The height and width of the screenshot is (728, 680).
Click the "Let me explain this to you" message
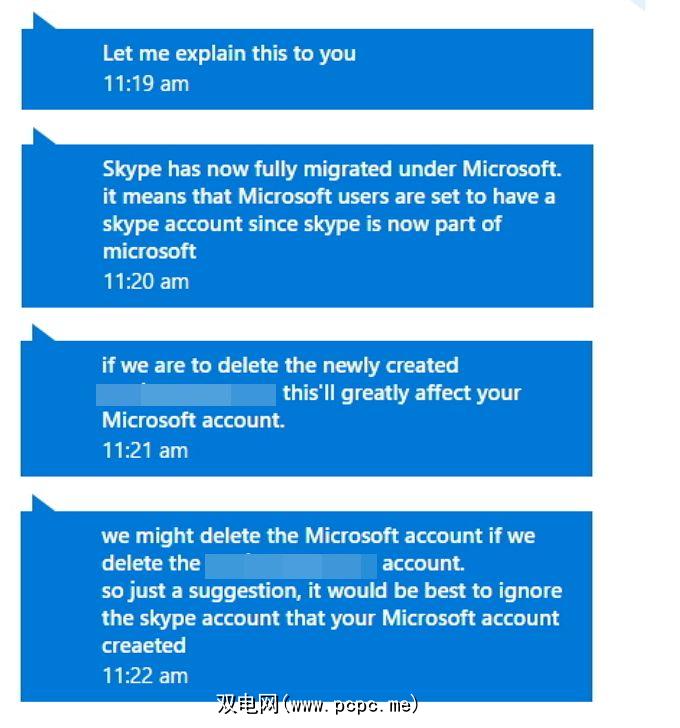click(229, 54)
